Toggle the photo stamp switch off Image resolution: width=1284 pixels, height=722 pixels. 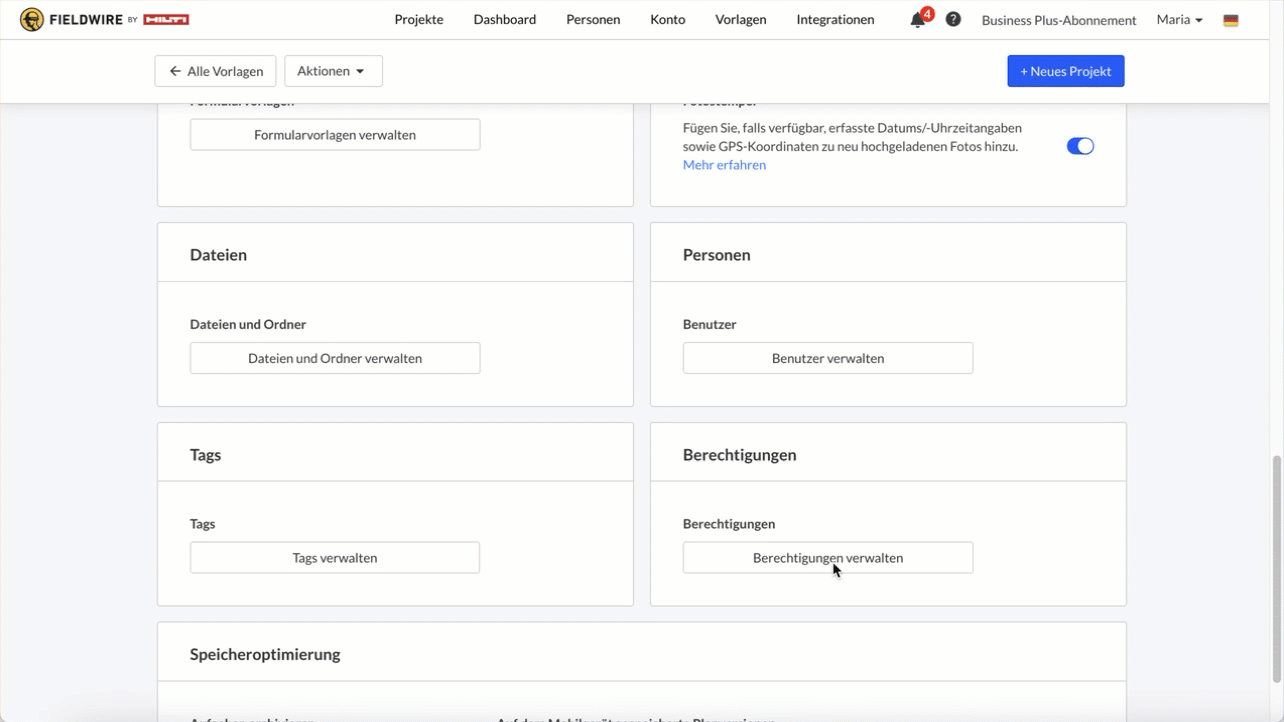[1080, 146]
